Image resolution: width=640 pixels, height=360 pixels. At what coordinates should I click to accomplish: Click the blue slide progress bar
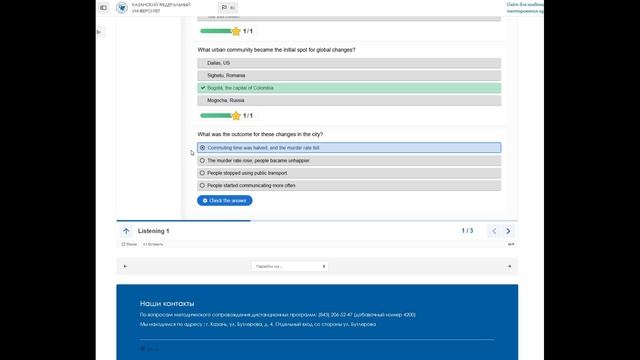(183, 220)
